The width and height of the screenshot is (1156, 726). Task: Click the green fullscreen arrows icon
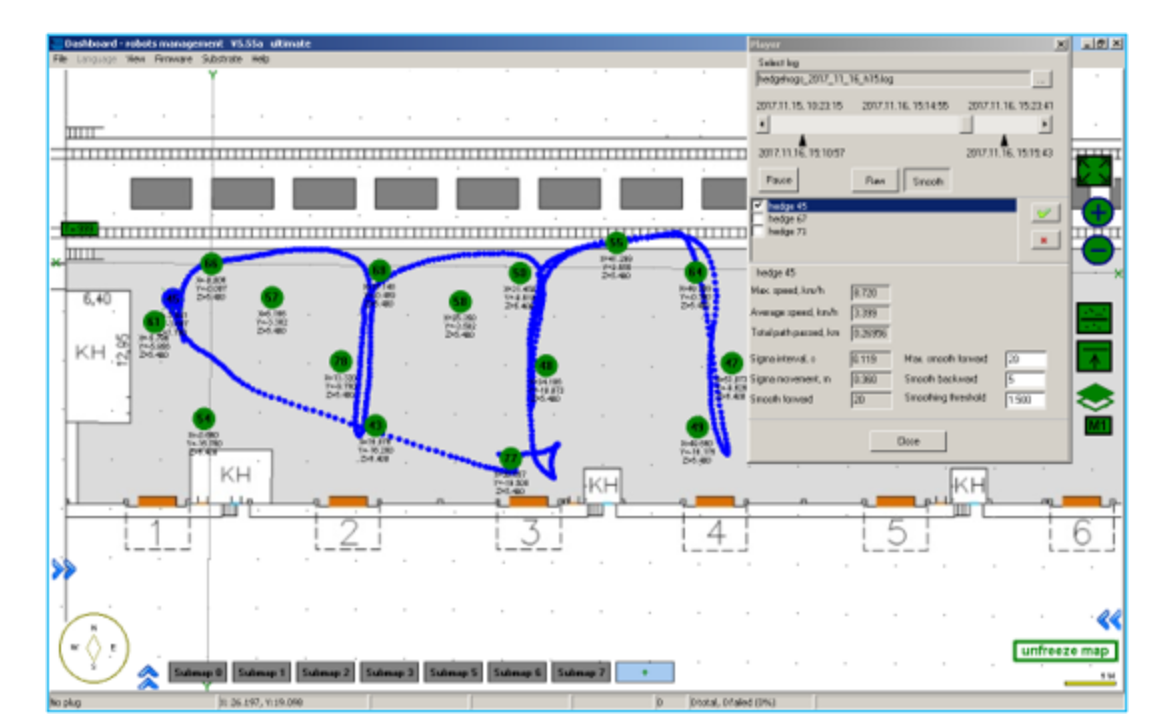1094,170
